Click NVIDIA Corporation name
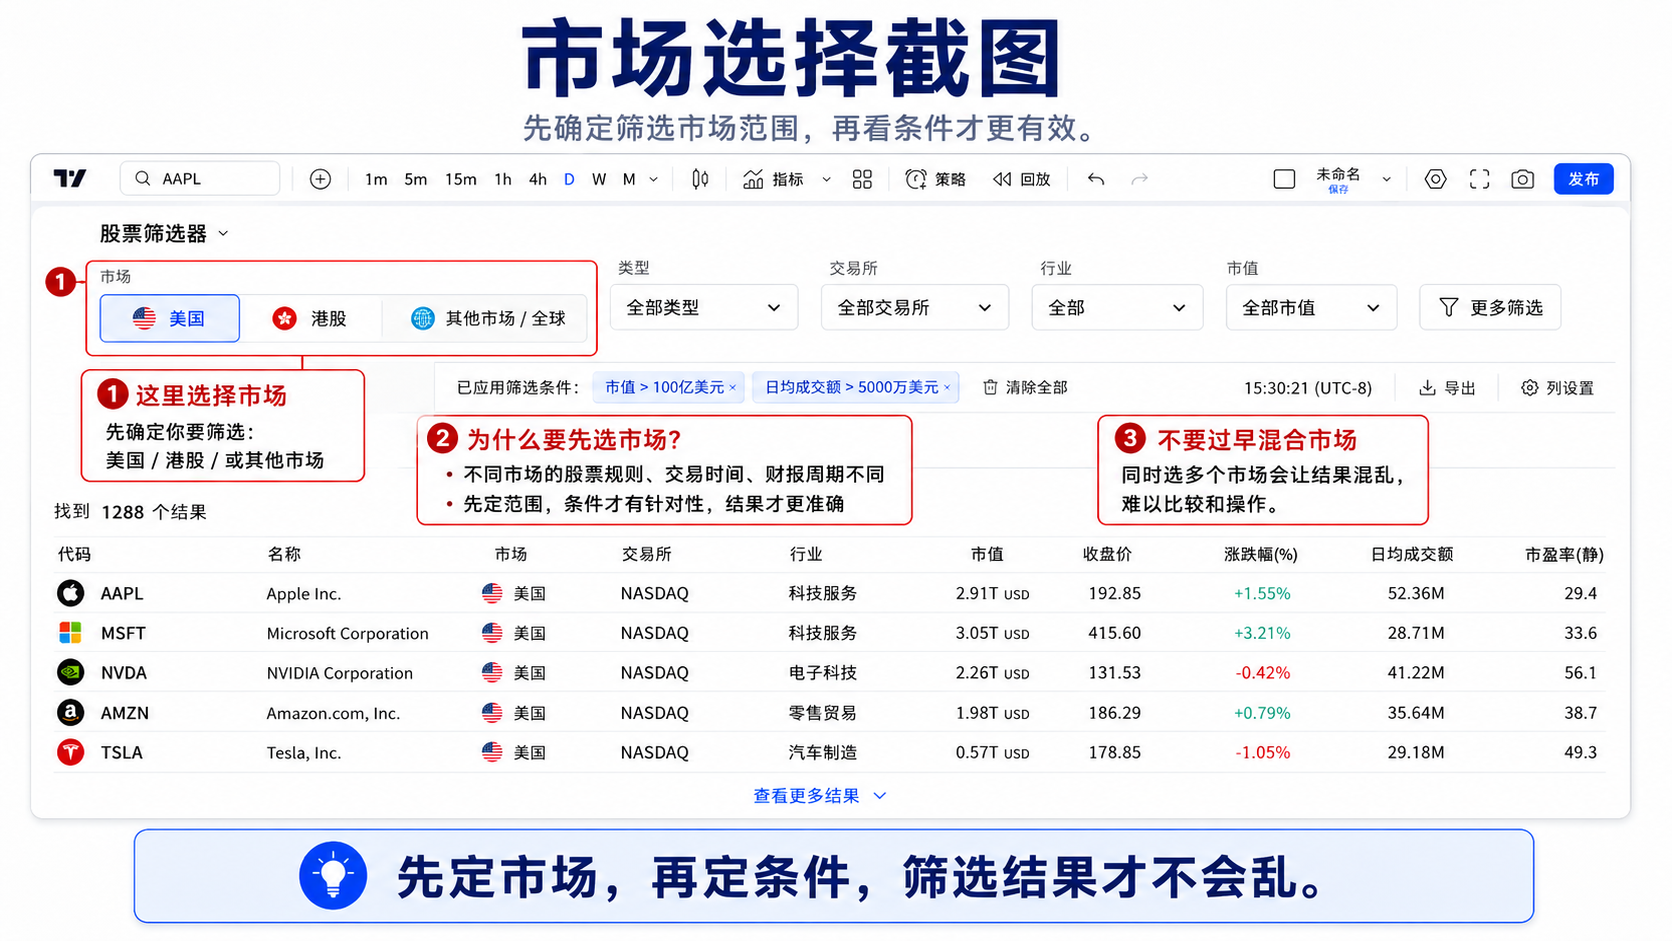This screenshot has height=941, width=1672. click(x=339, y=673)
